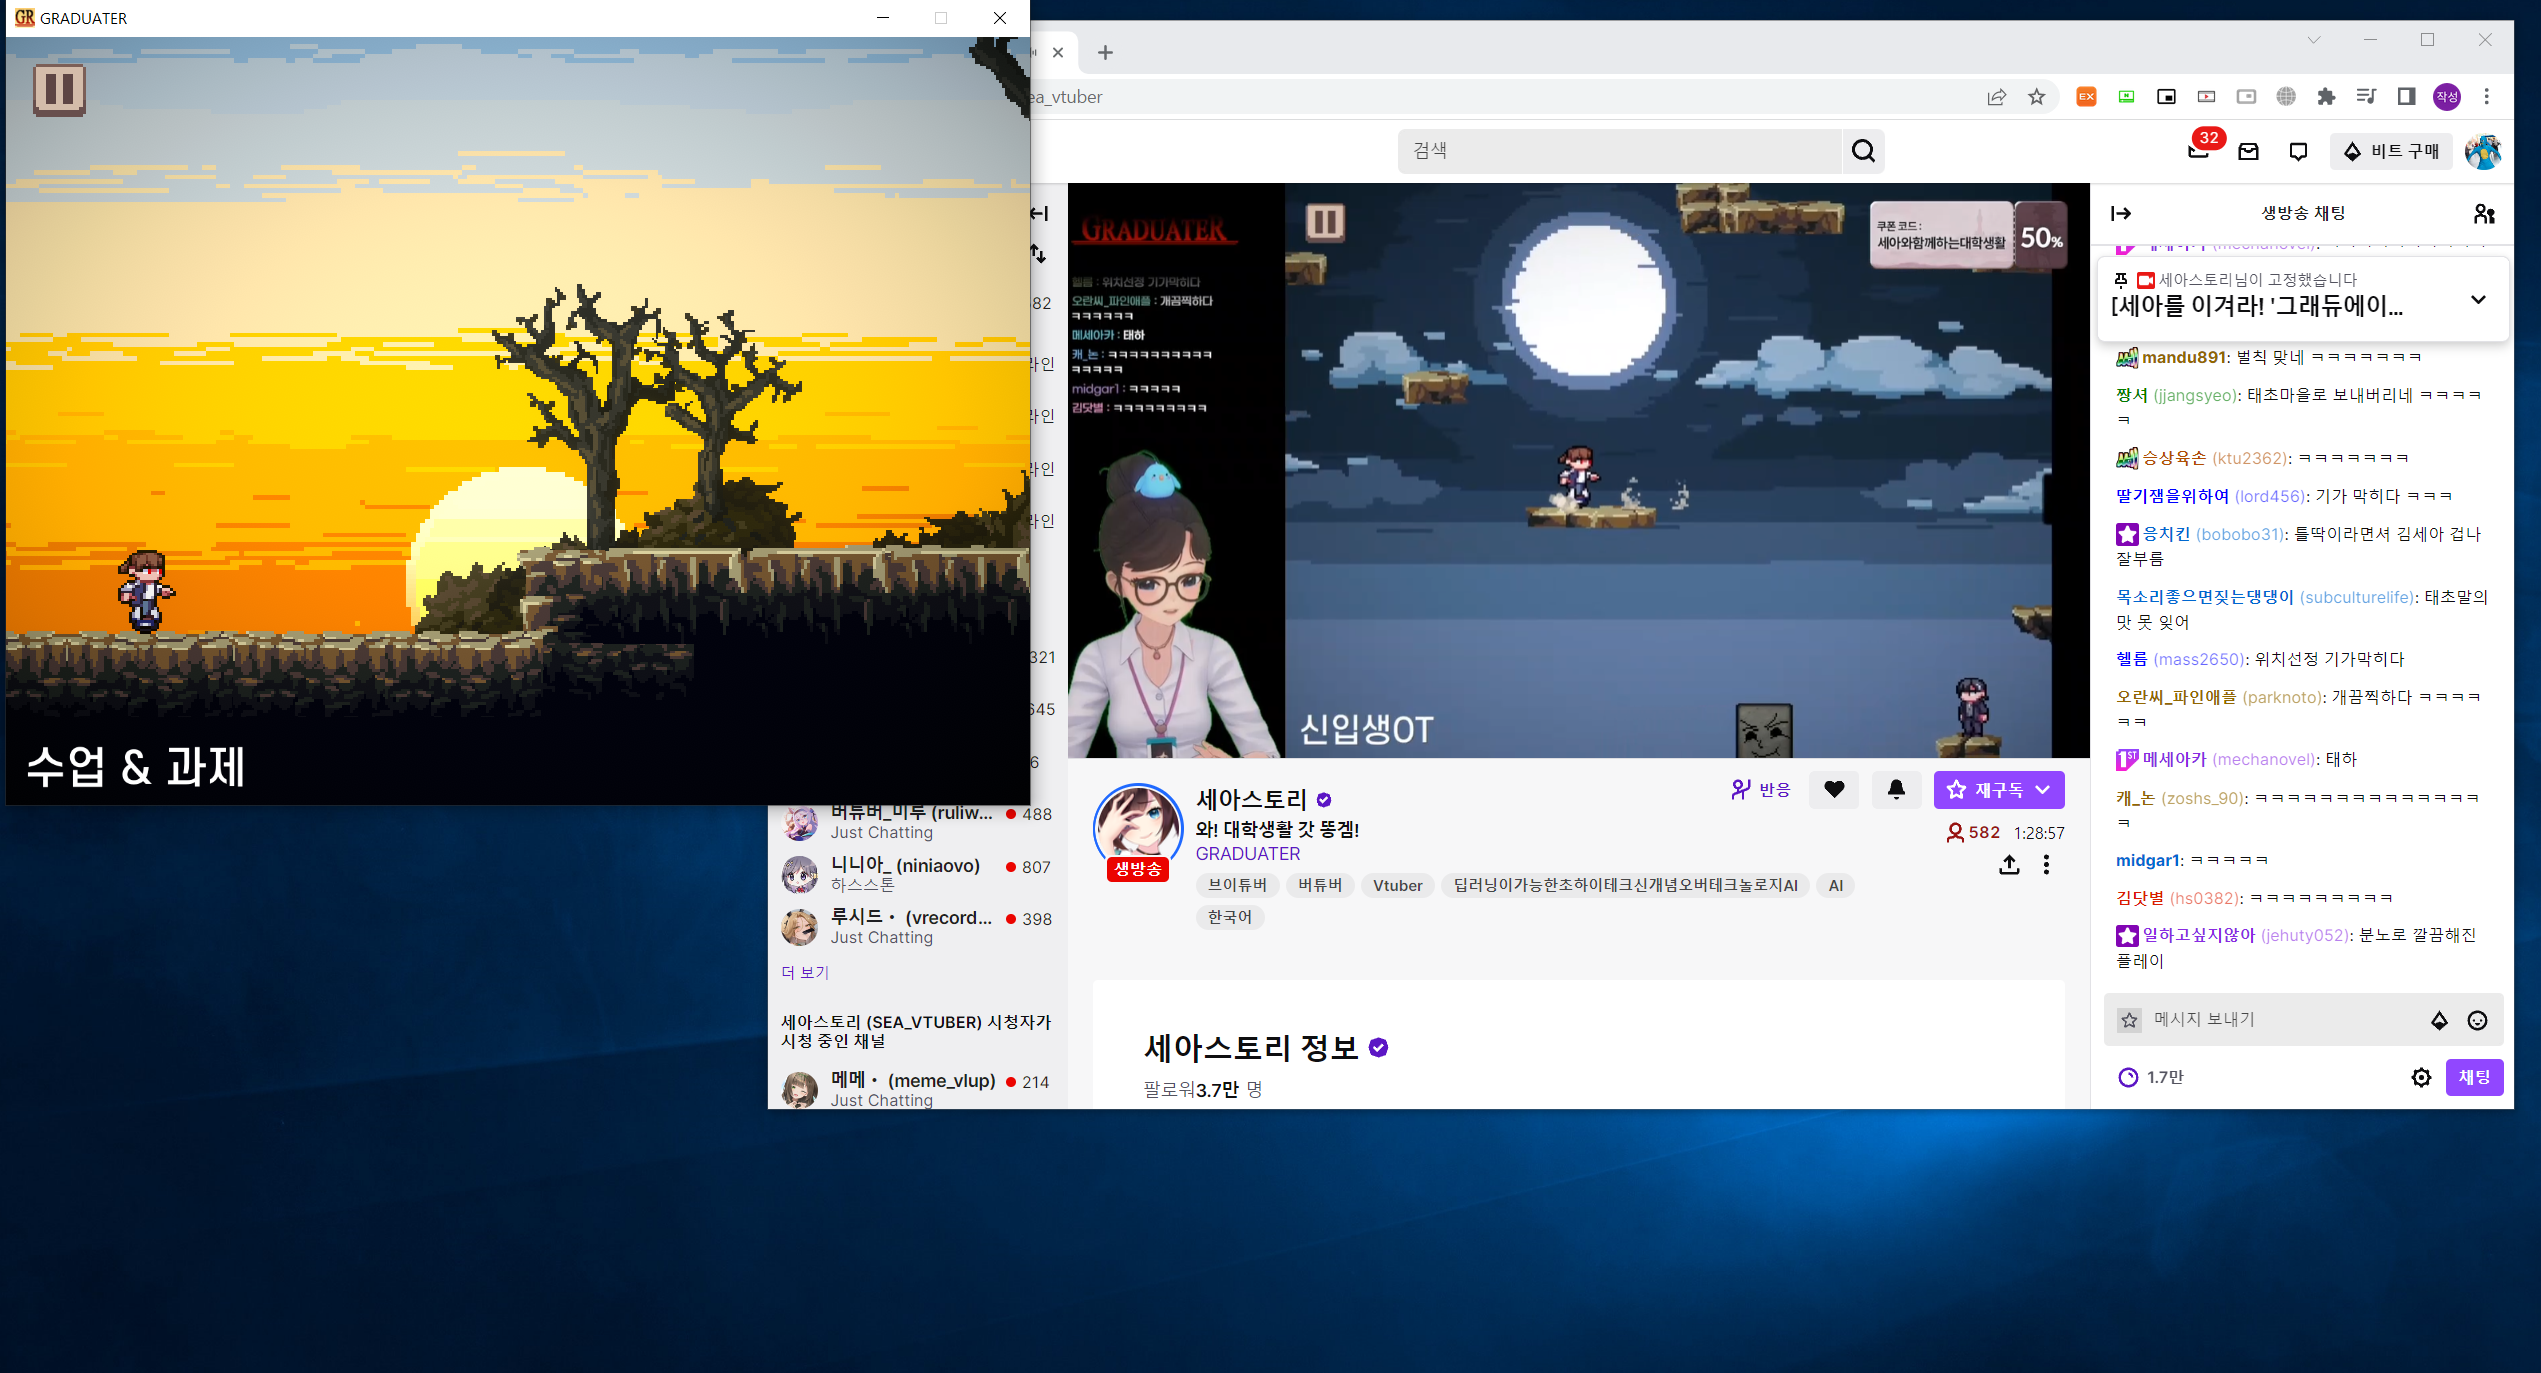Viewport: 2541px width, 1373px height.
Task: Click the 비트 구매 button
Action: coord(2391,151)
